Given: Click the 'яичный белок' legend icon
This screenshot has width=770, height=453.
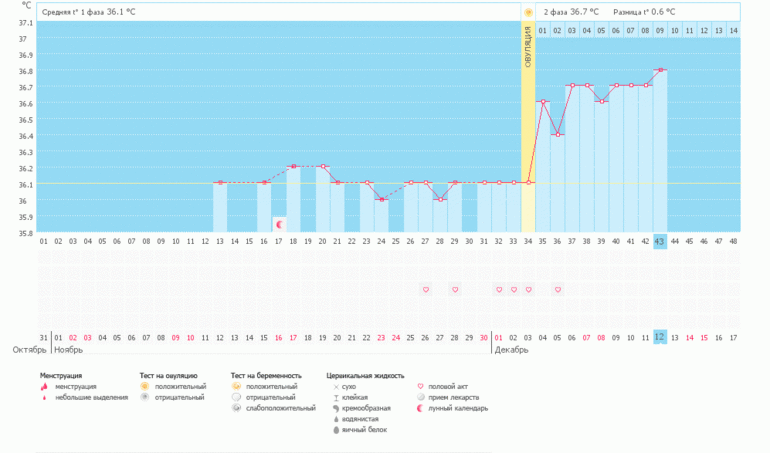Looking at the screenshot, I should pyautogui.click(x=335, y=430).
